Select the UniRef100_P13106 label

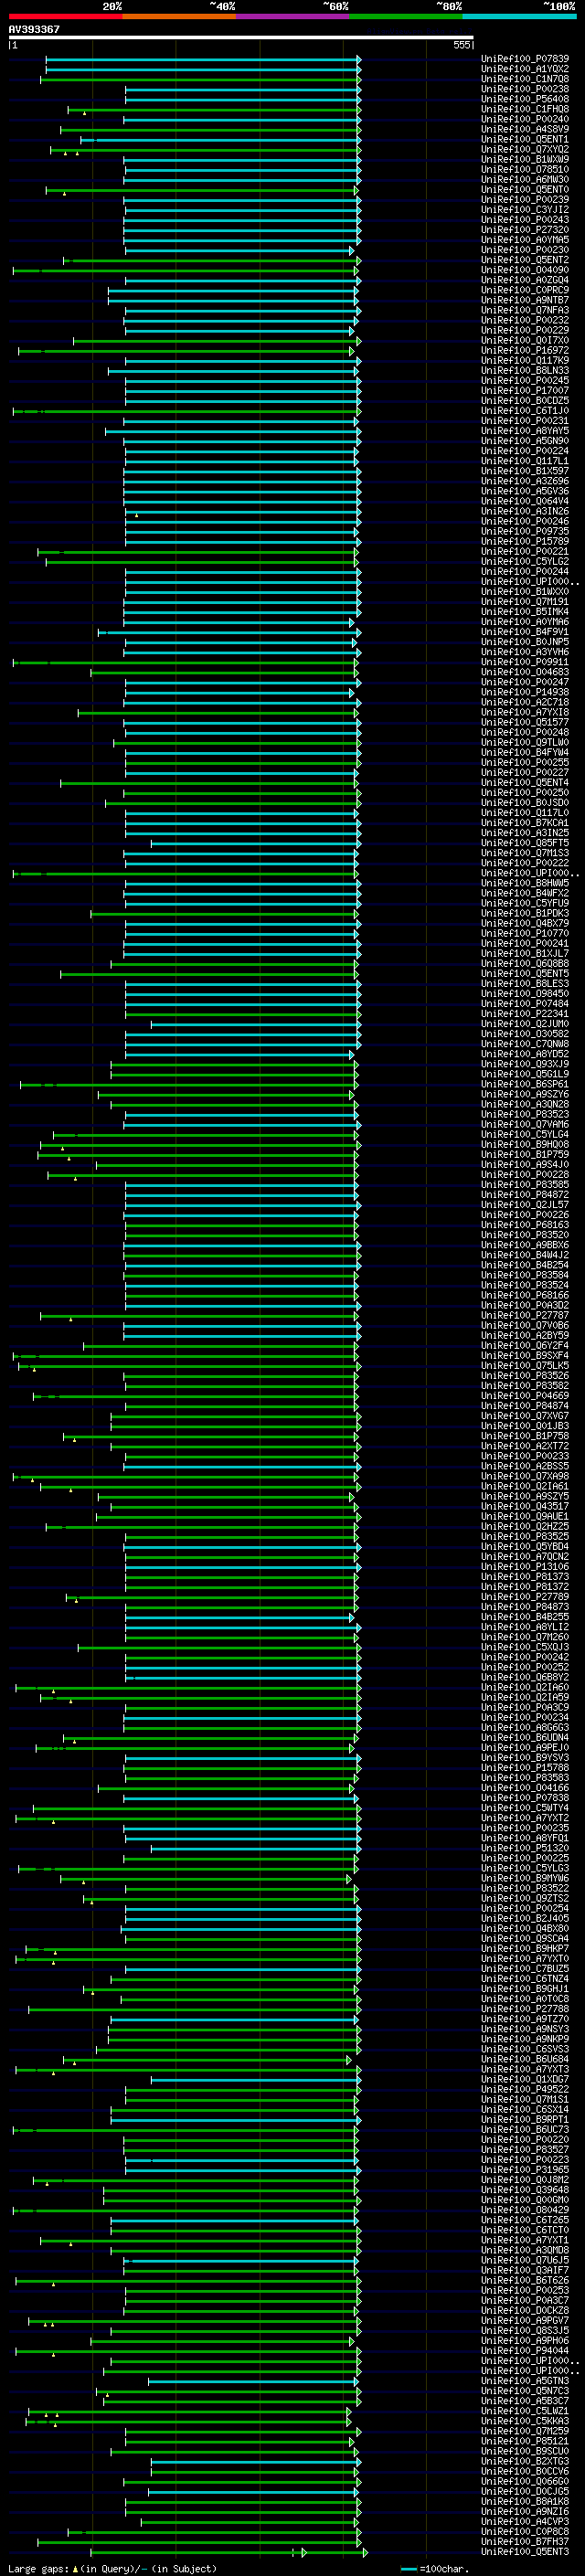[525, 1567]
